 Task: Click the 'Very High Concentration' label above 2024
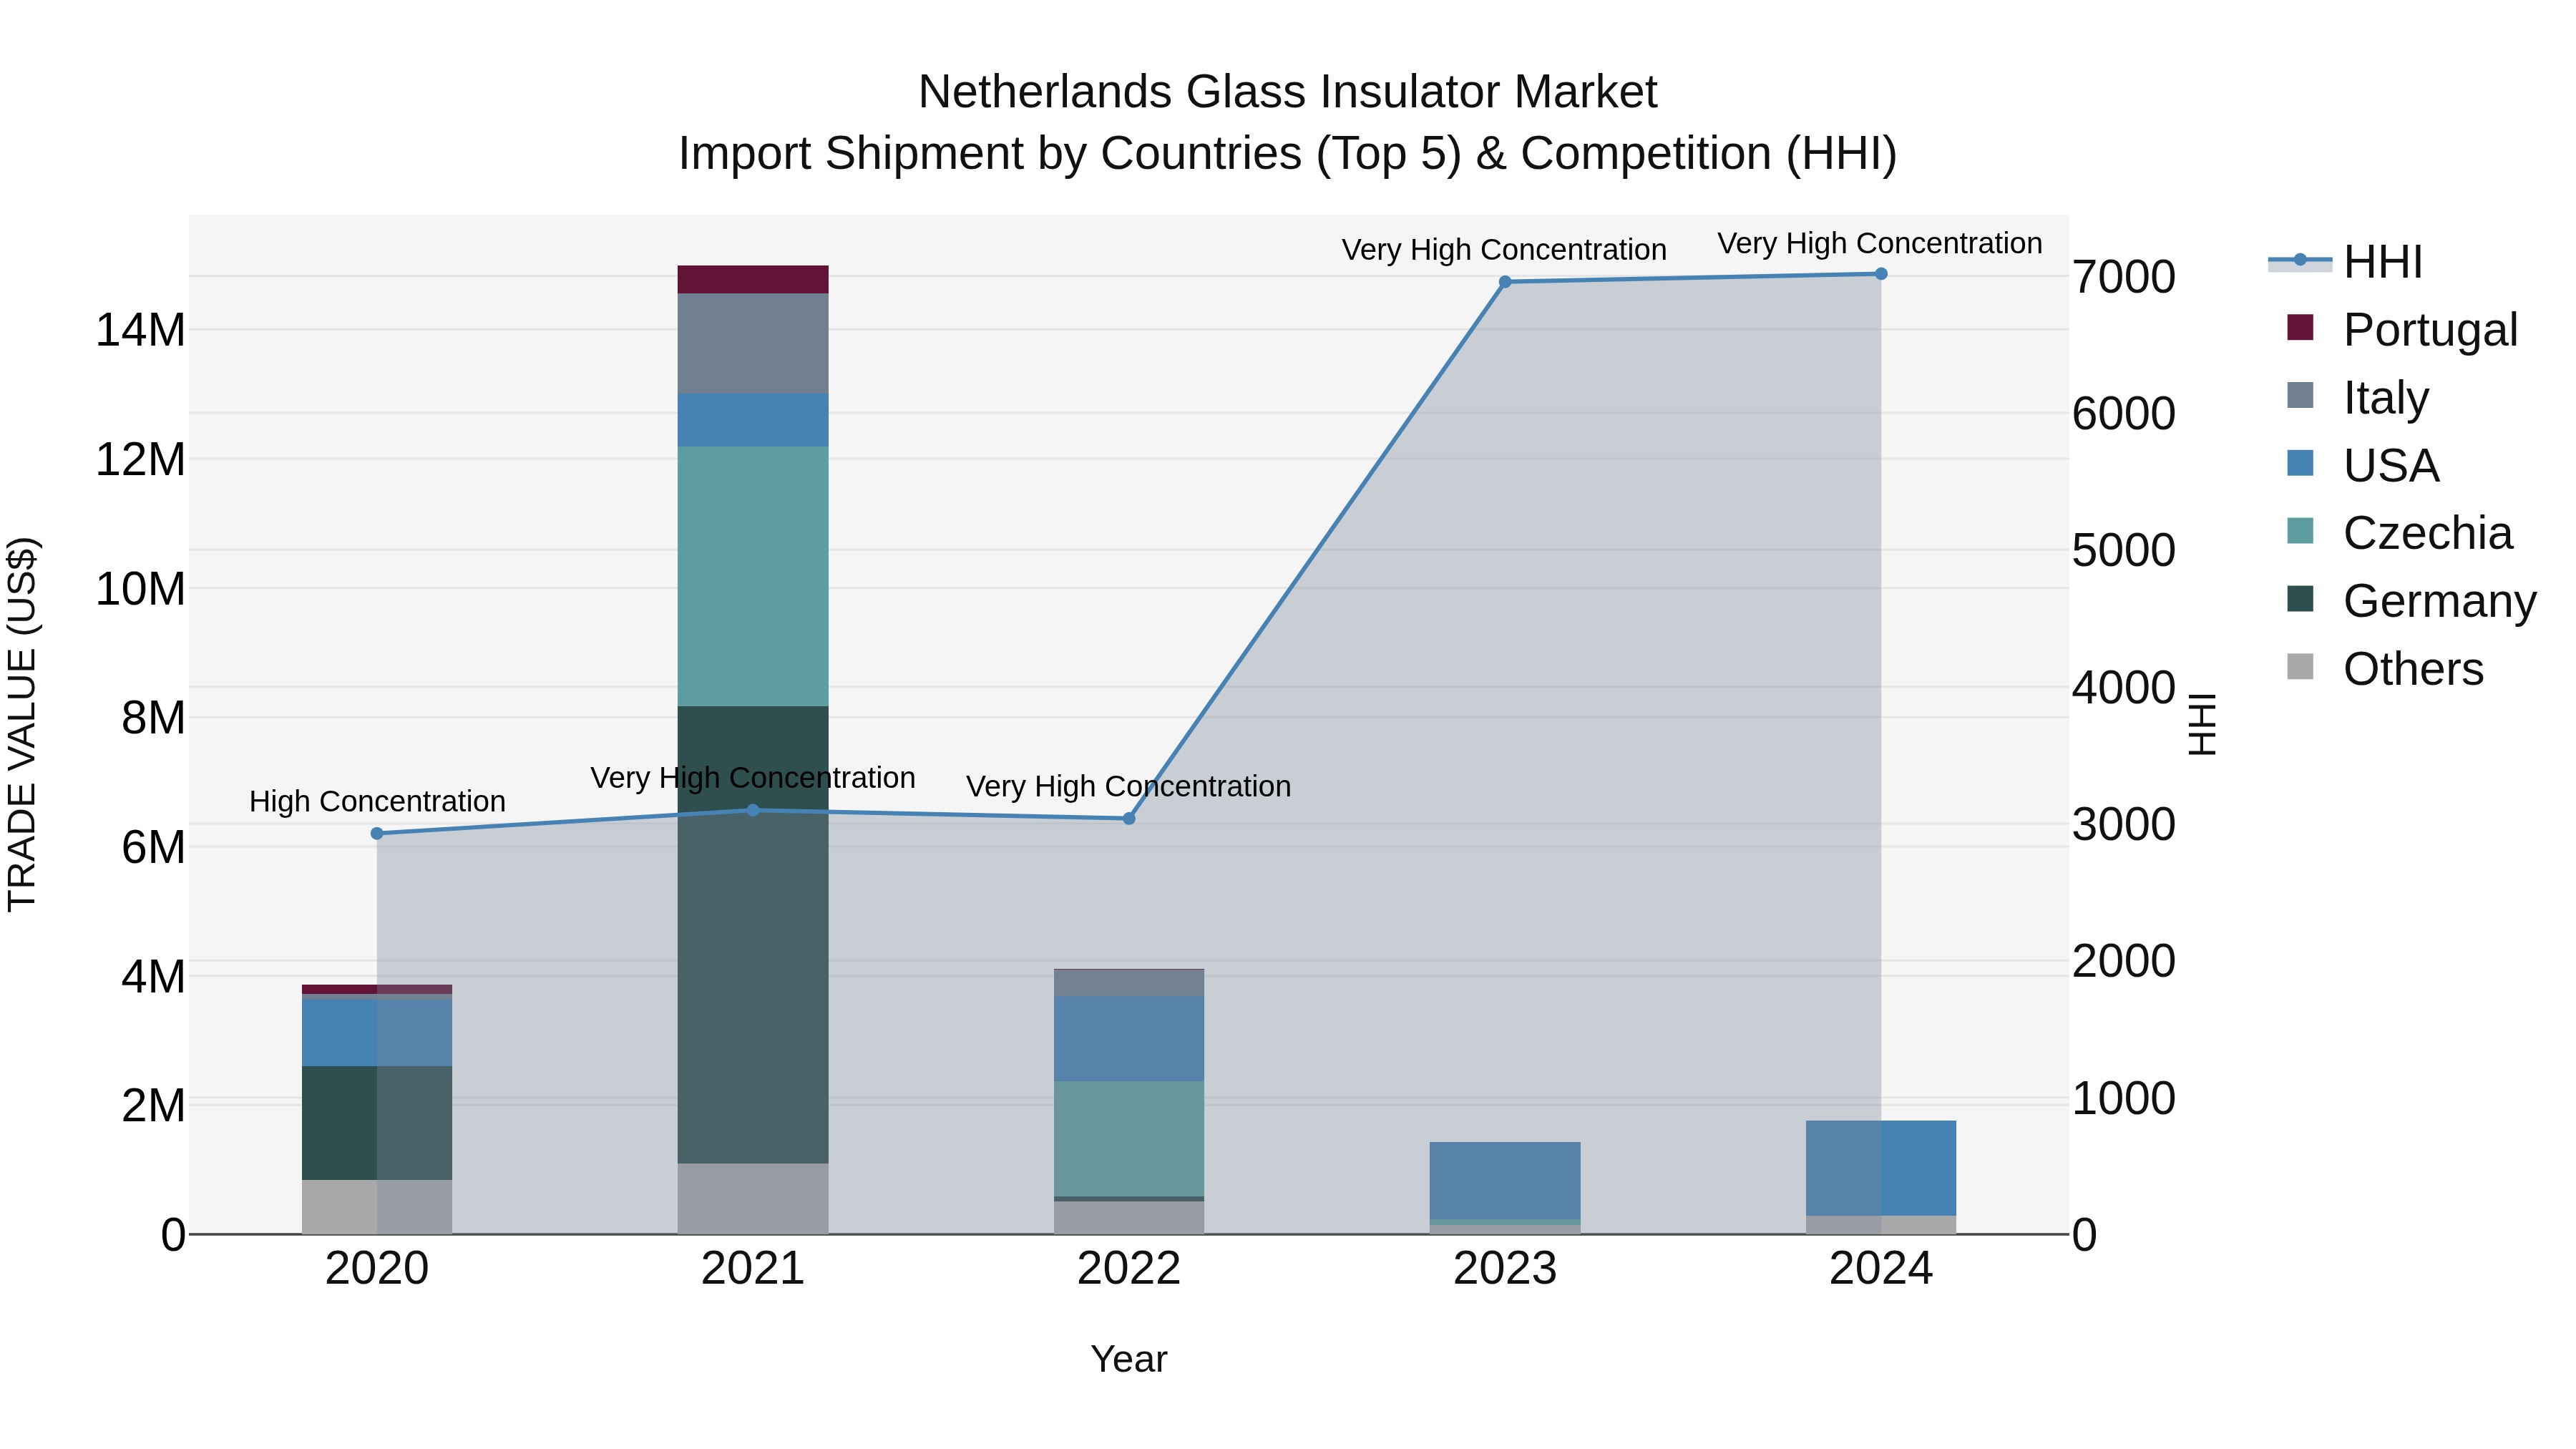[1880, 244]
